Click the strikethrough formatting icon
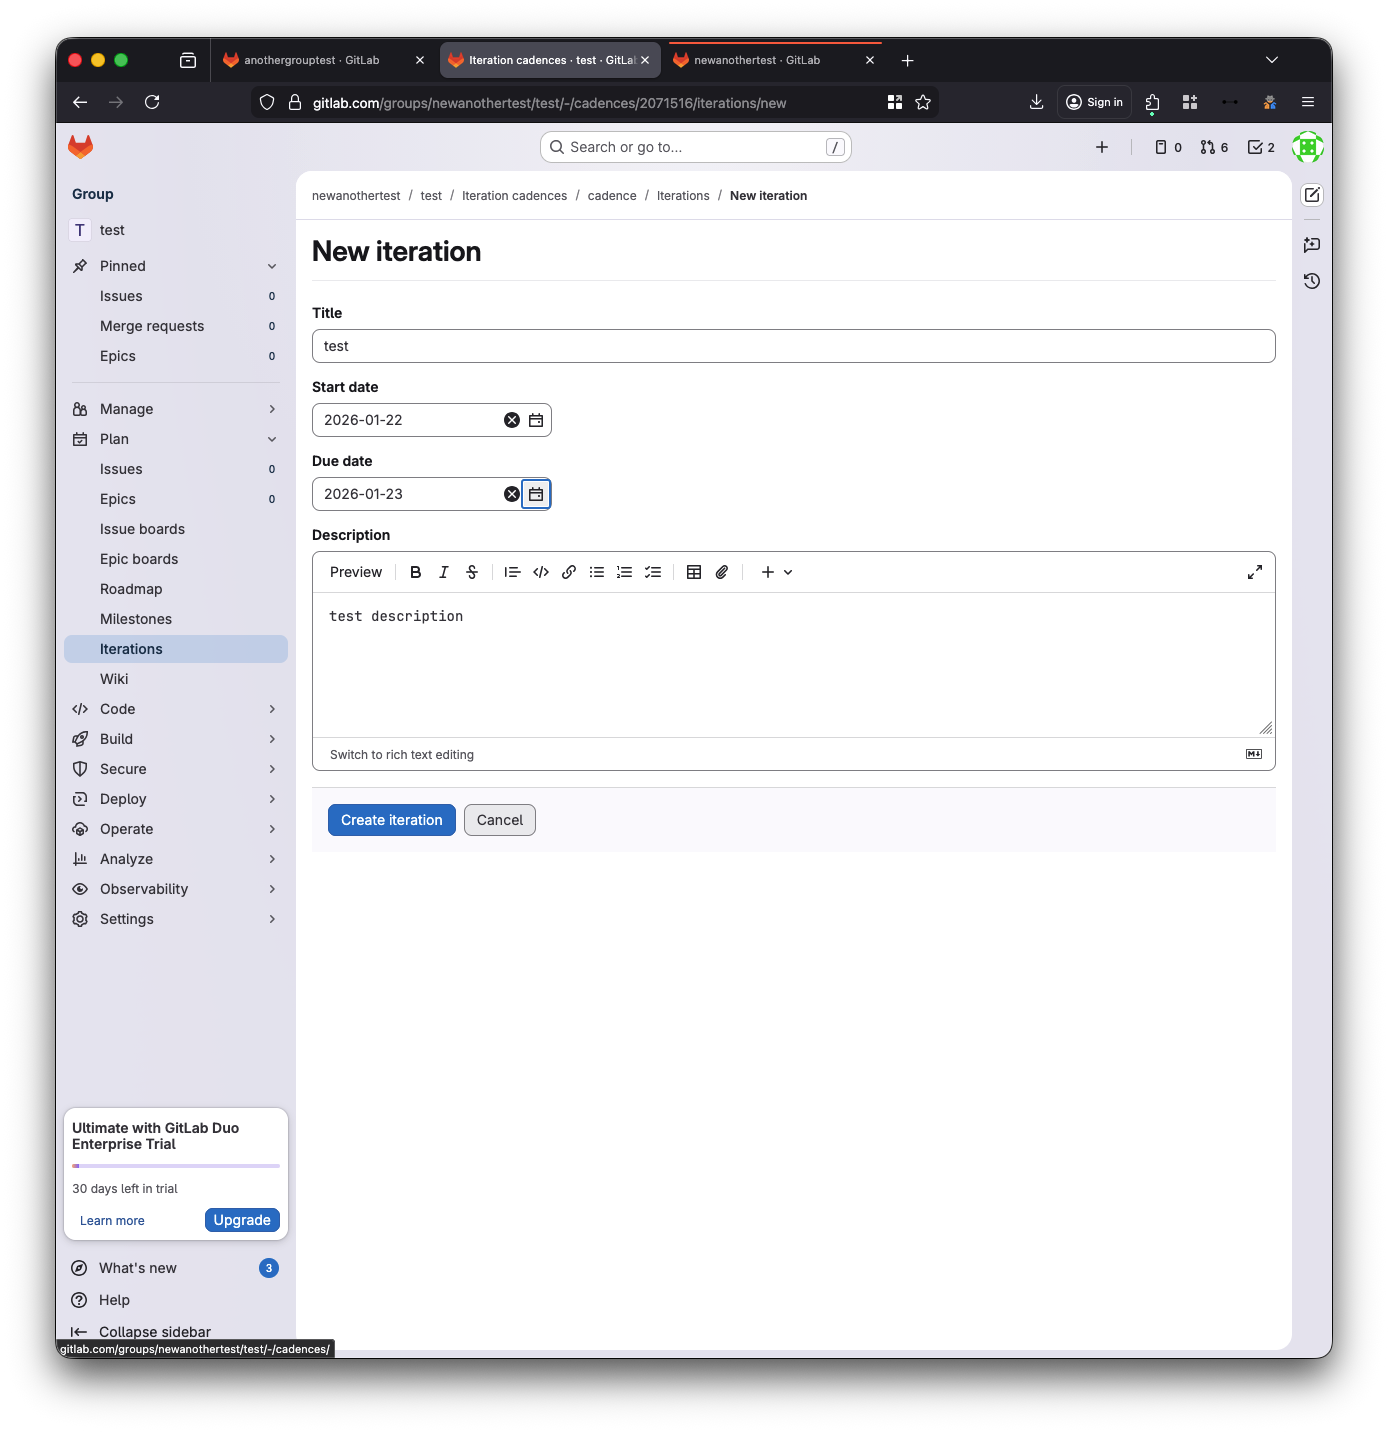The image size is (1388, 1432). click(472, 572)
